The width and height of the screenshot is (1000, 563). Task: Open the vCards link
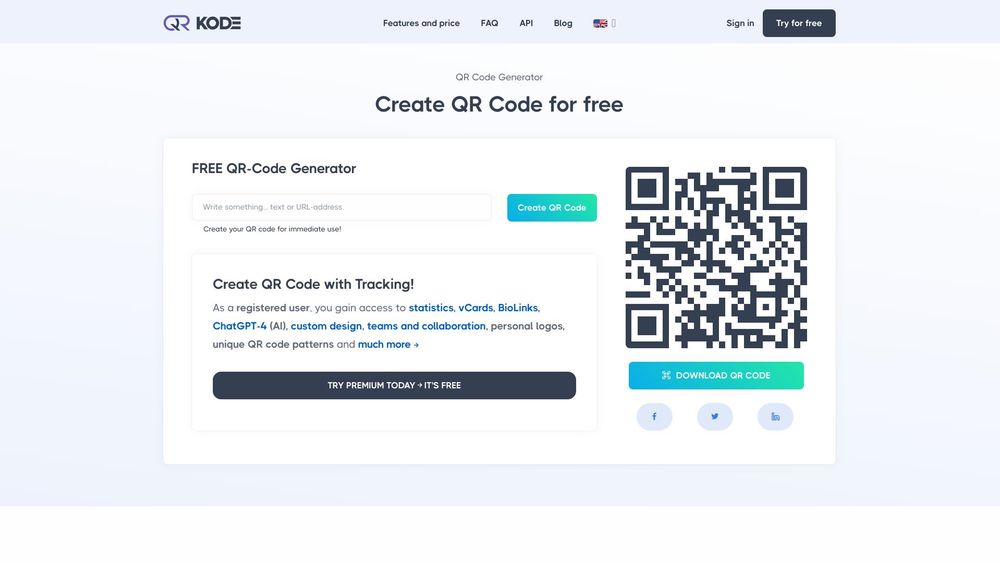tap(476, 307)
